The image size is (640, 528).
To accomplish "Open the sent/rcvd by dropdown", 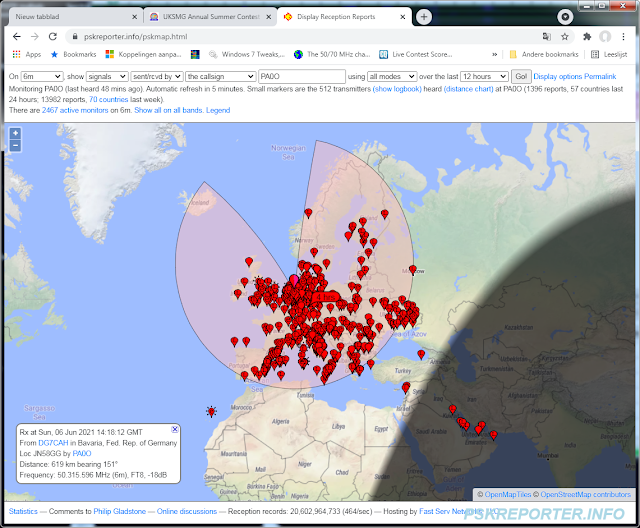I will 157,76.
